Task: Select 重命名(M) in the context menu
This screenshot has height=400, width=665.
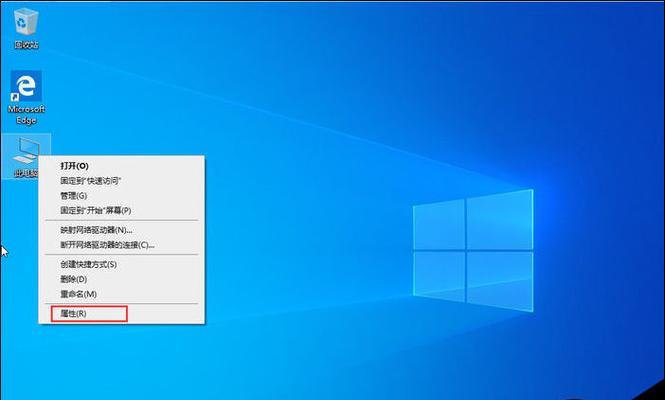Action: [78, 294]
